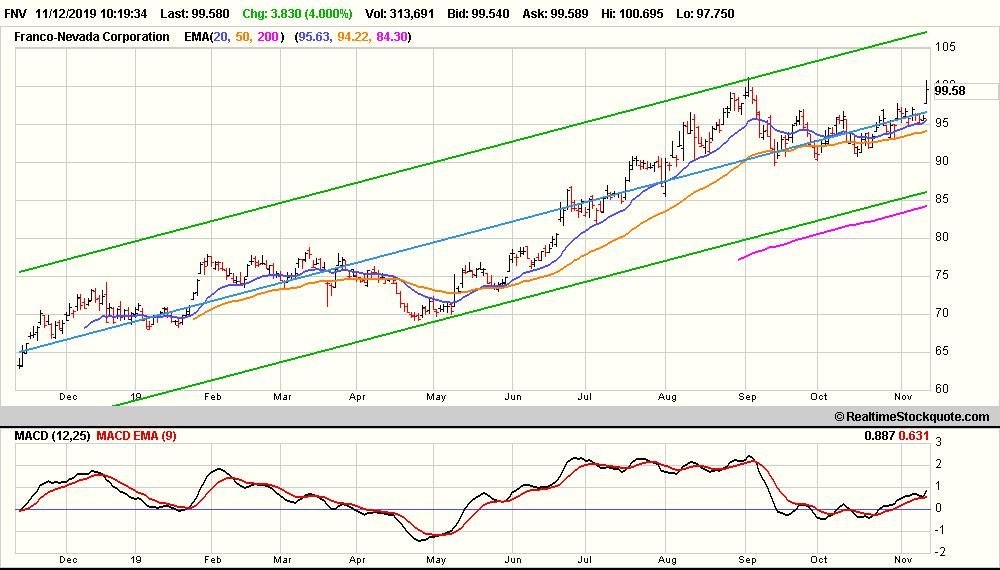The width and height of the screenshot is (1000, 570).
Task: Click Nov on the price chart date axis
Action: point(902,397)
